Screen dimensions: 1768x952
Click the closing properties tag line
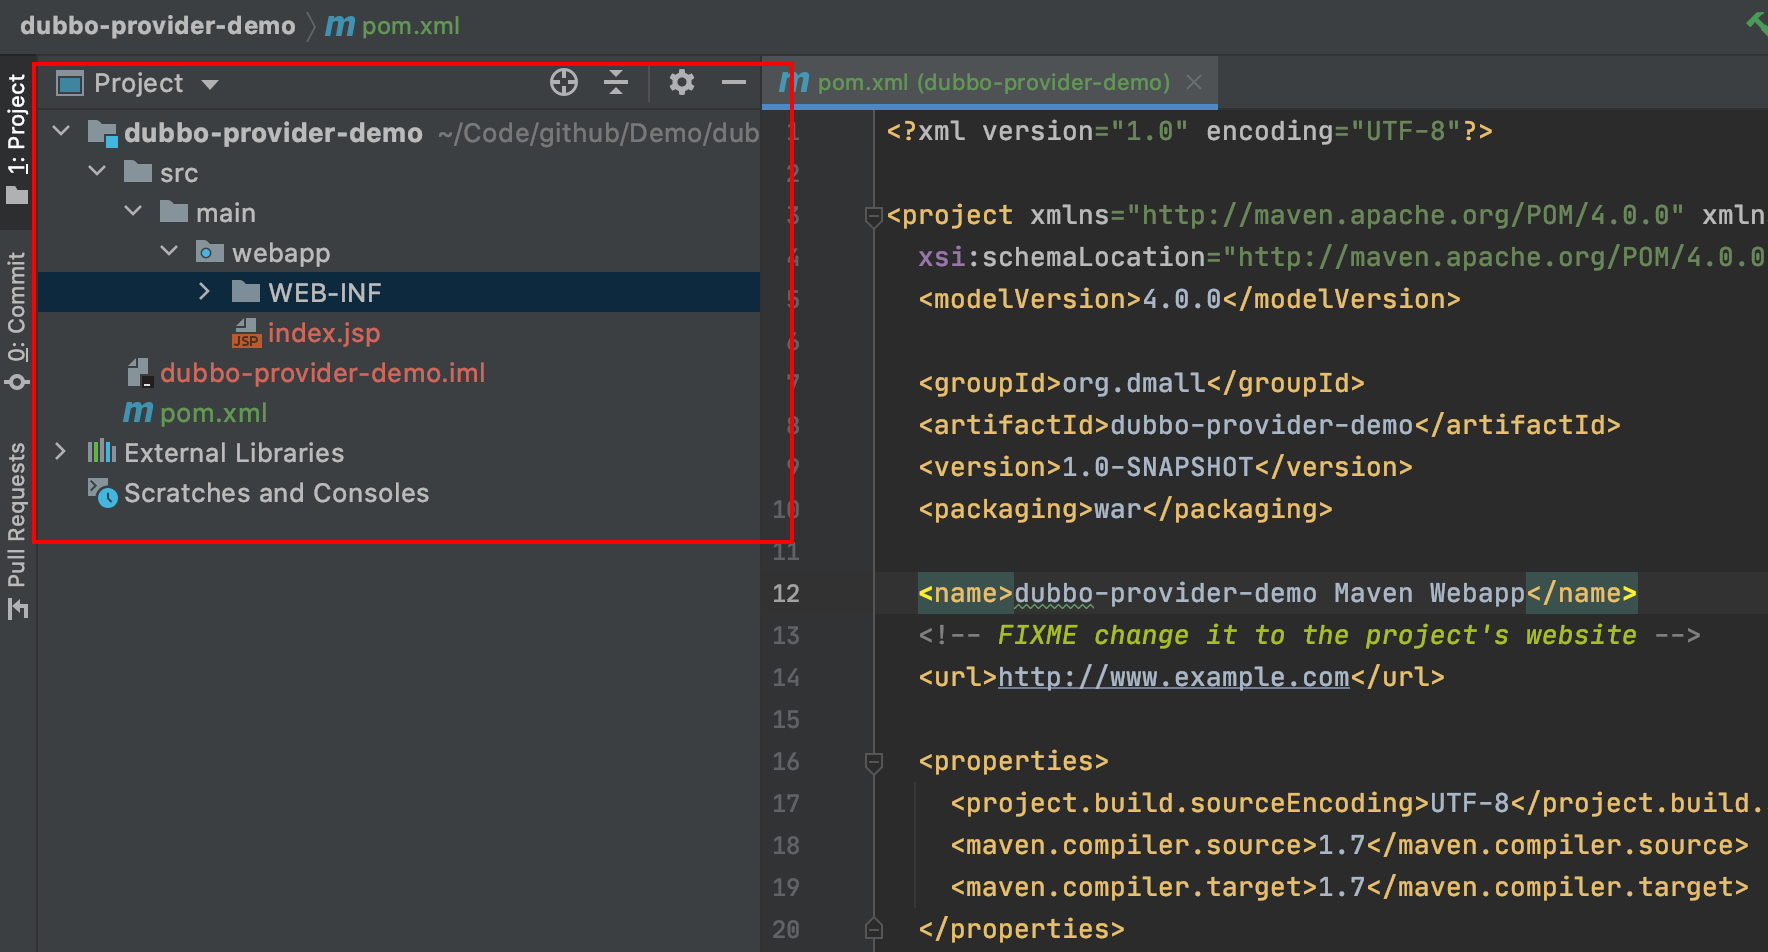pos(1021,929)
